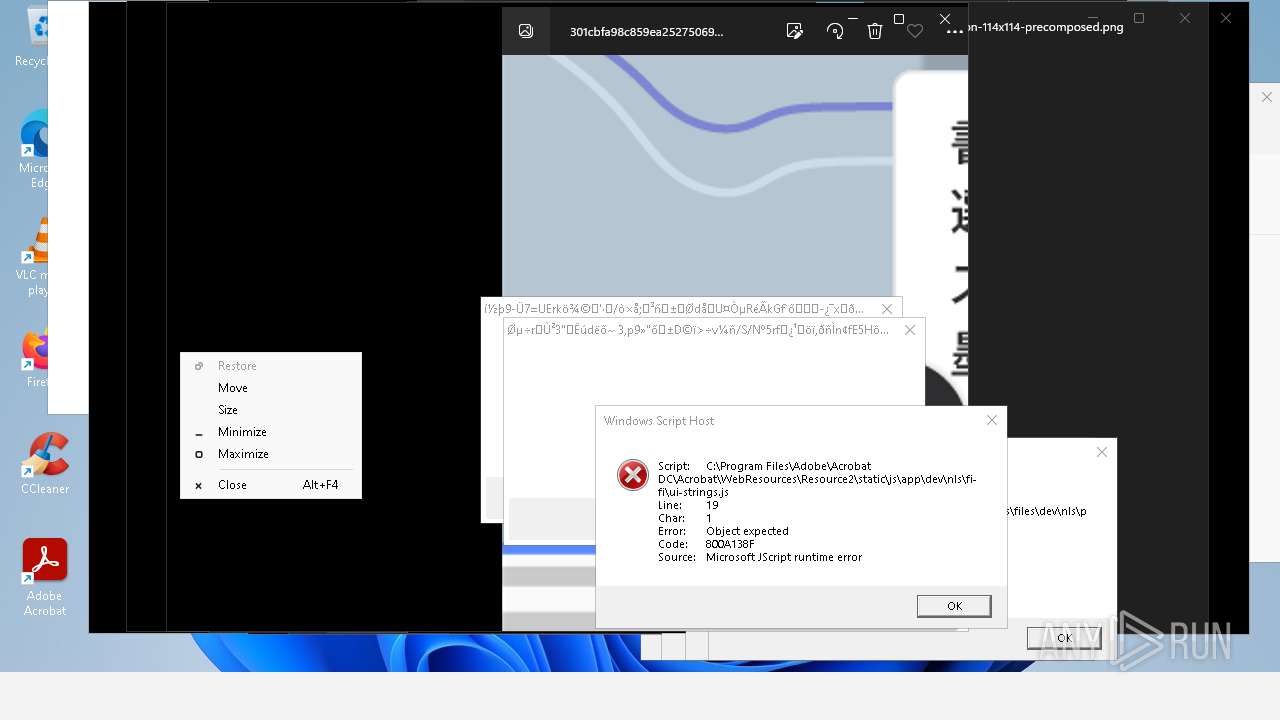The image size is (1280, 720).
Task: Click the Windows Script Host title text
Action: pyautogui.click(x=659, y=421)
